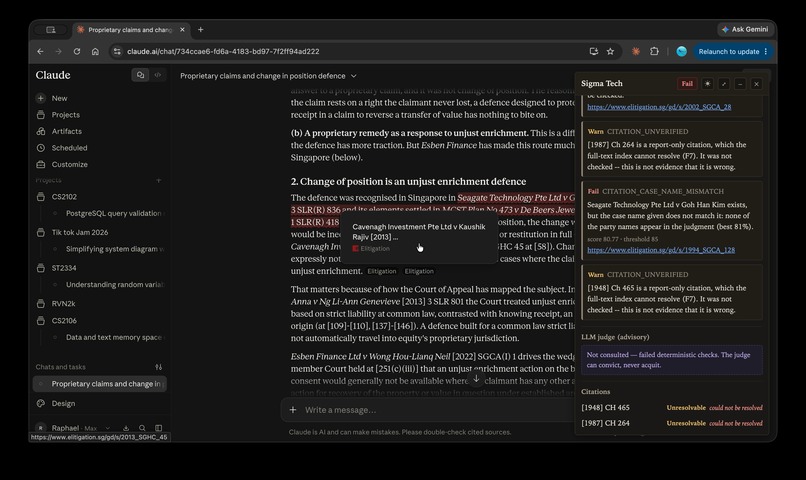Select the chat mode icon beside Claude logo
This screenshot has width=806, height=480.
pos(140,75)
